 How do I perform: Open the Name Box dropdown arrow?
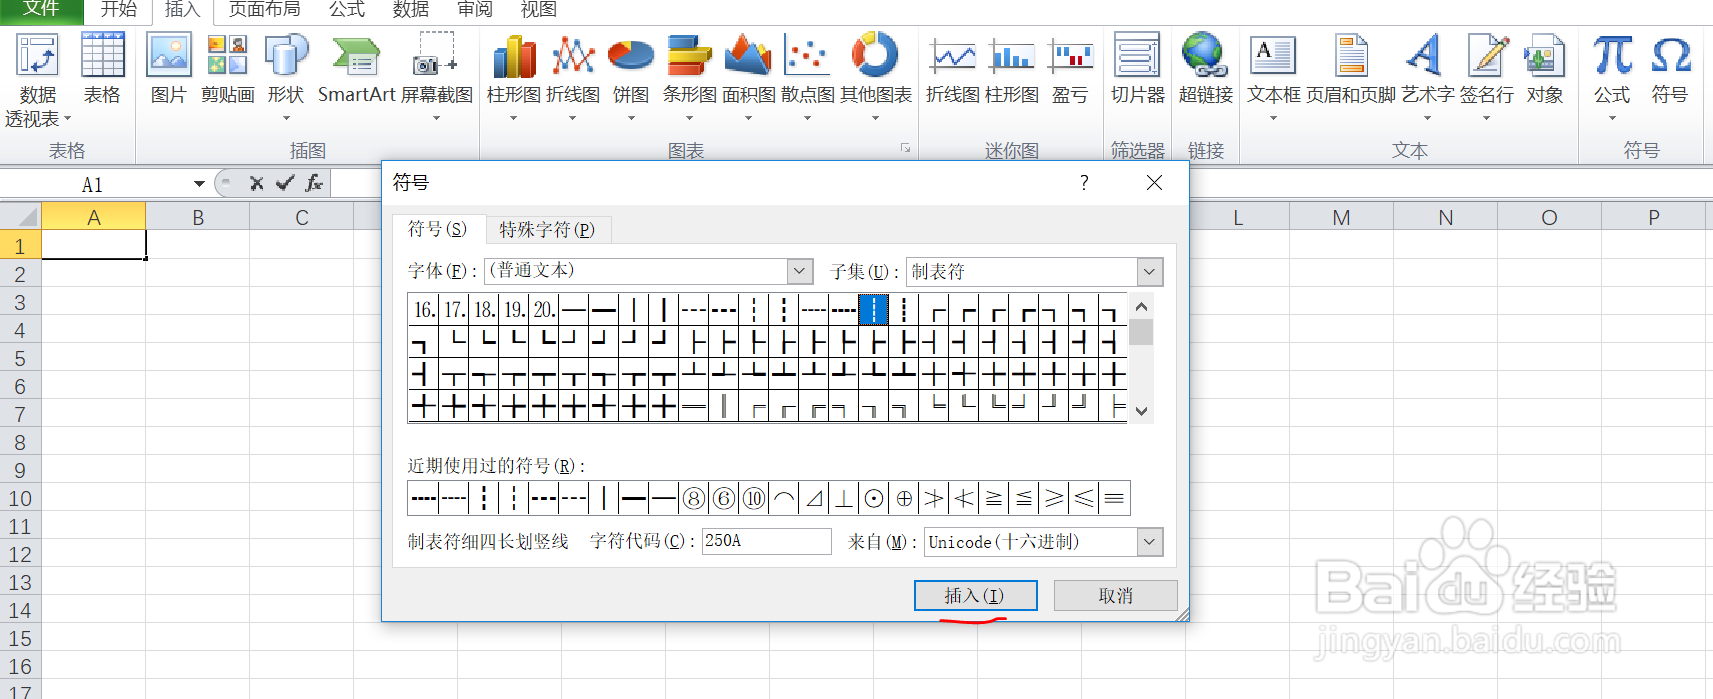point(199,184)
